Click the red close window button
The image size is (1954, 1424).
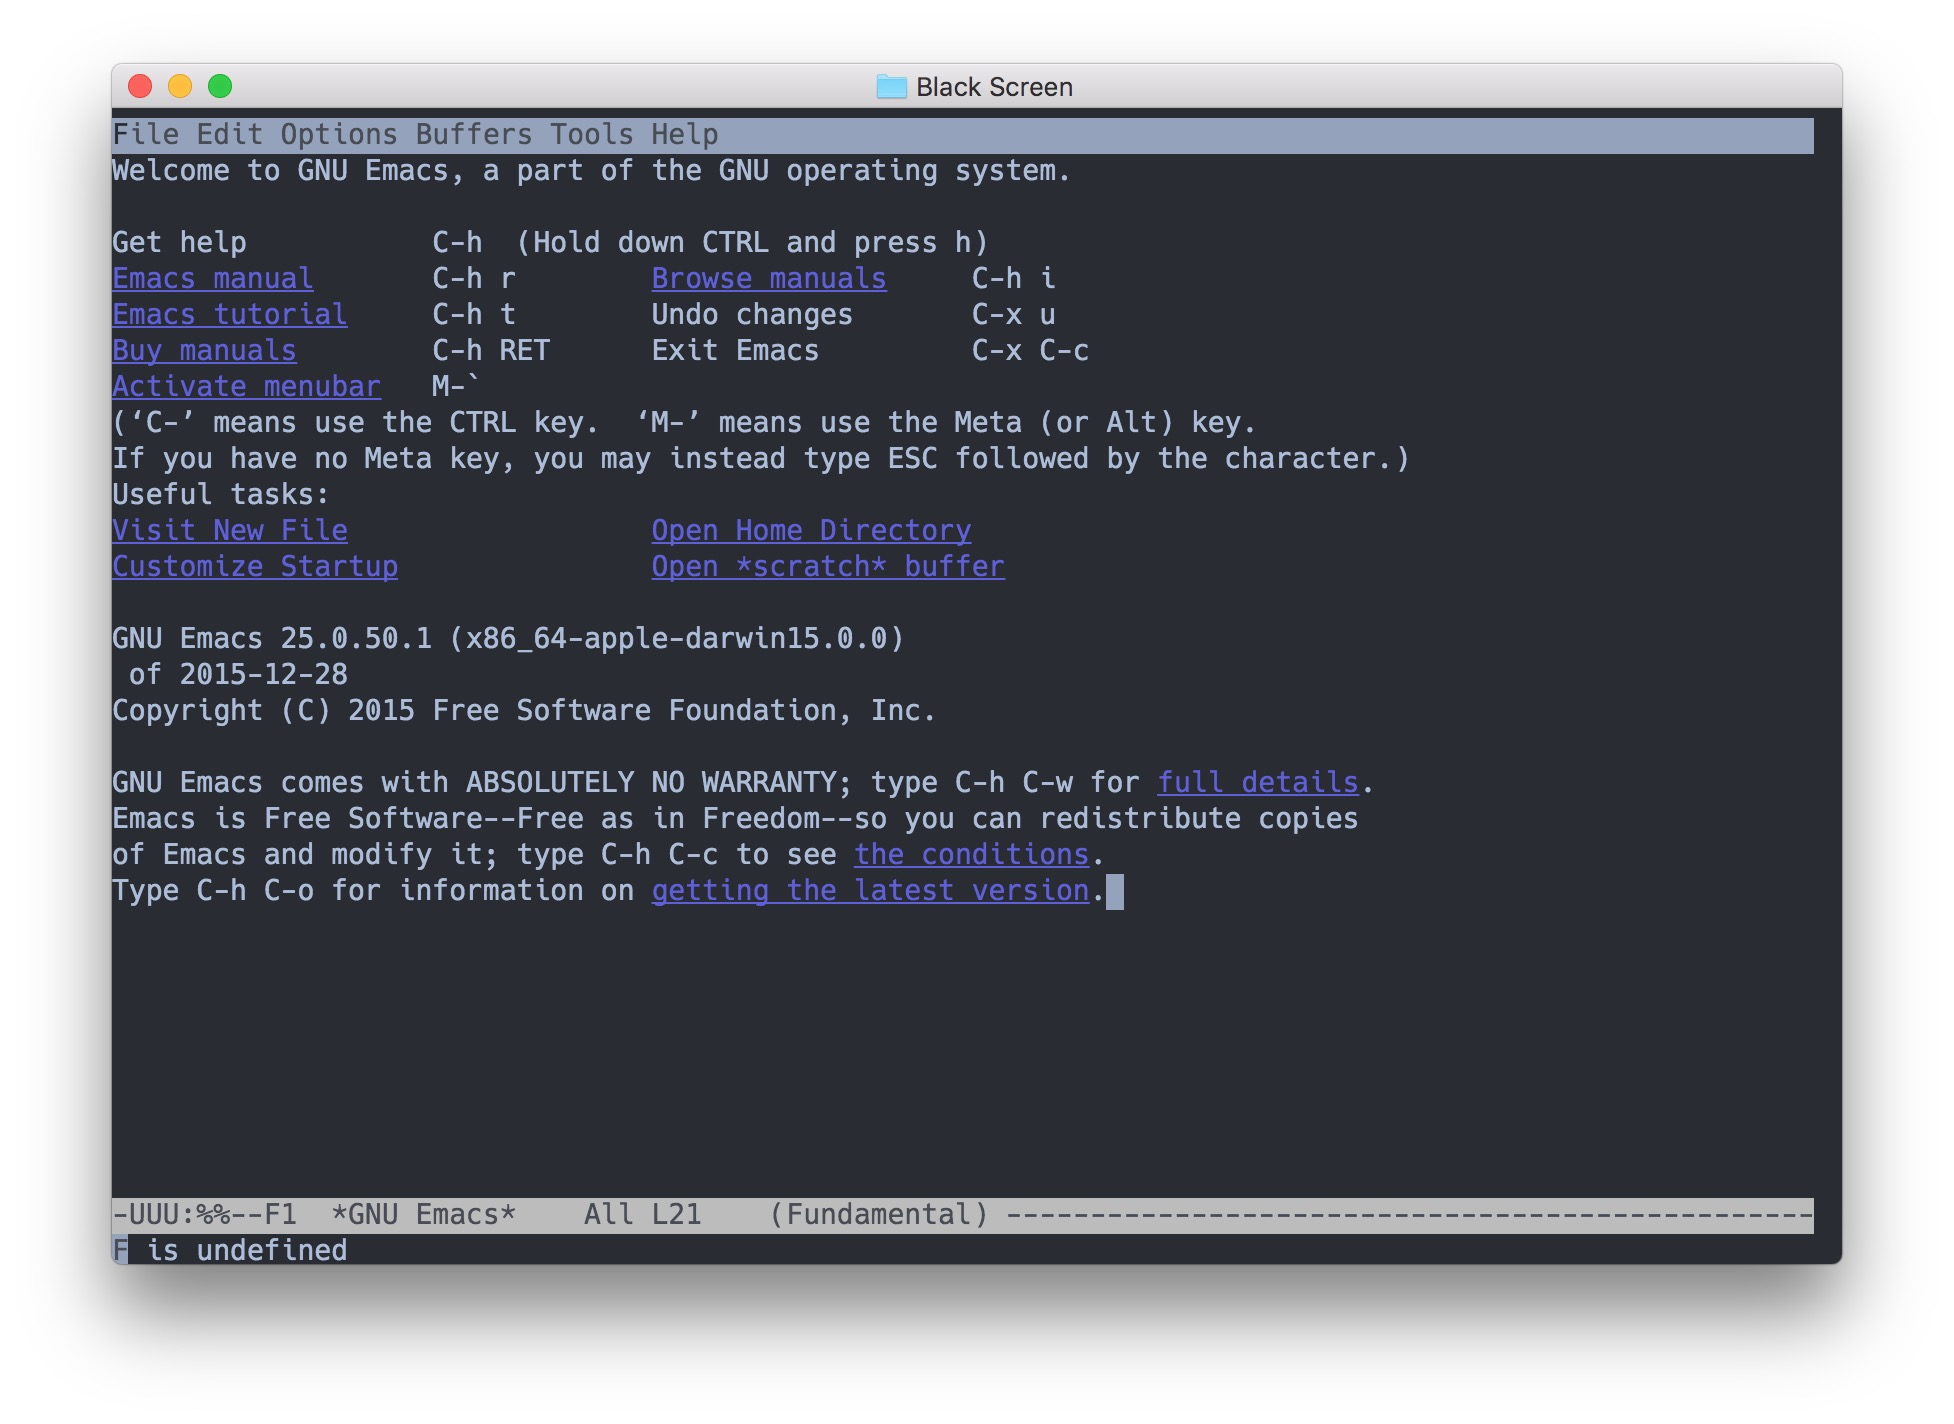141,87
